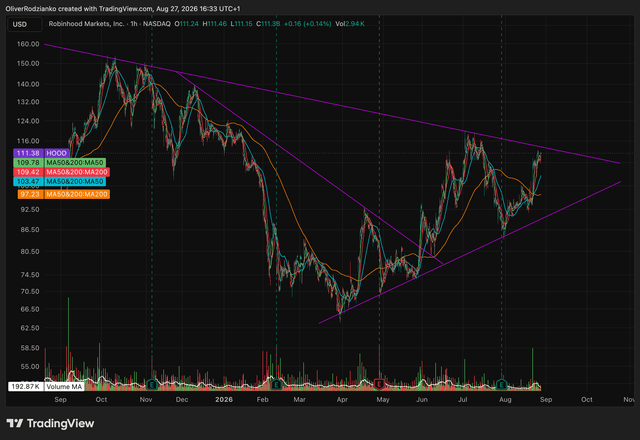Click the May label on time axis

[383, 400]
